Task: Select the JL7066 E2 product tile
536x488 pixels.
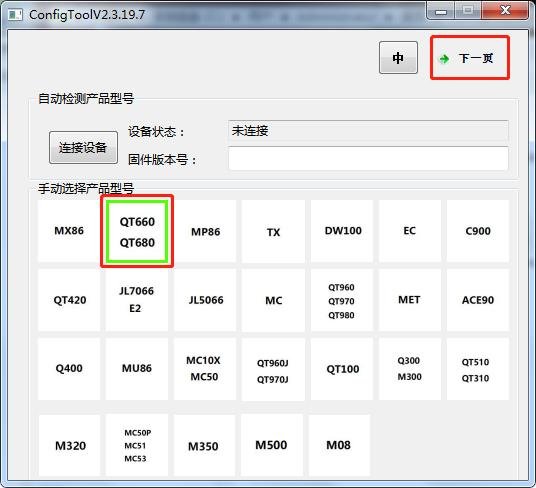Action: 137,300
